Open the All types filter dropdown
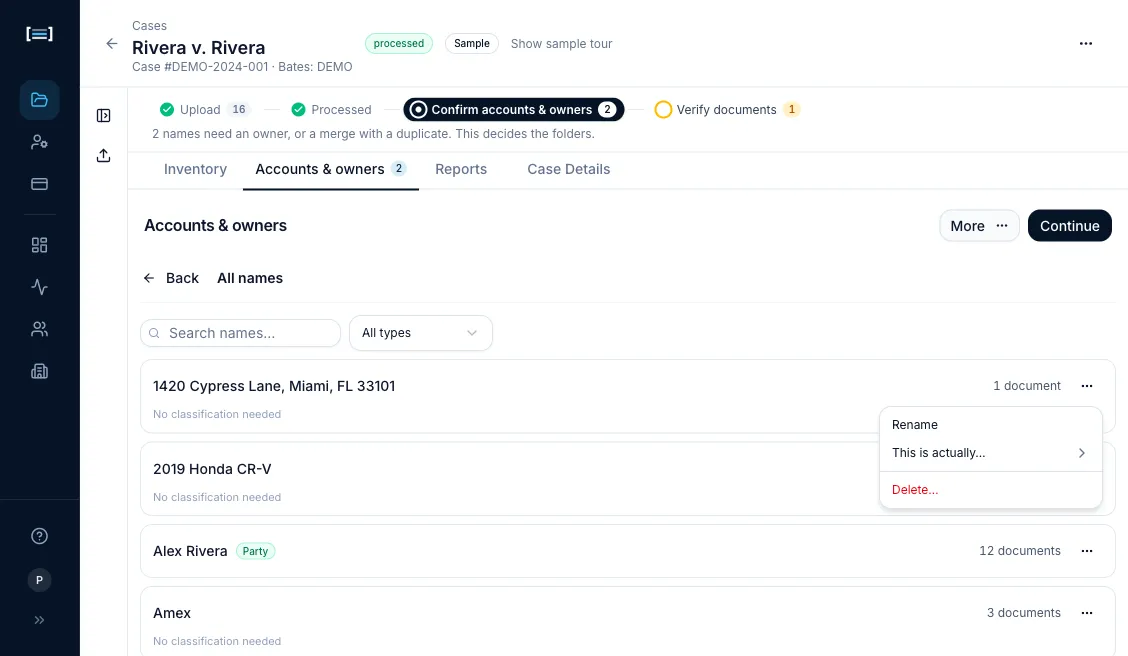The image size is (1128, 656). (x=421, y=333)
